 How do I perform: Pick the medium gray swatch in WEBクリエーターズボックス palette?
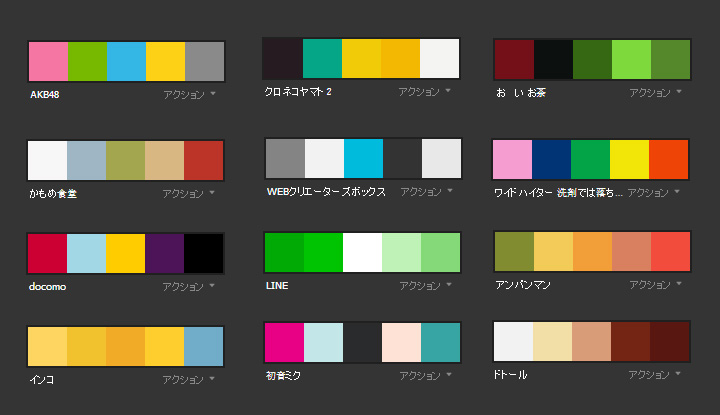point(285,158)
